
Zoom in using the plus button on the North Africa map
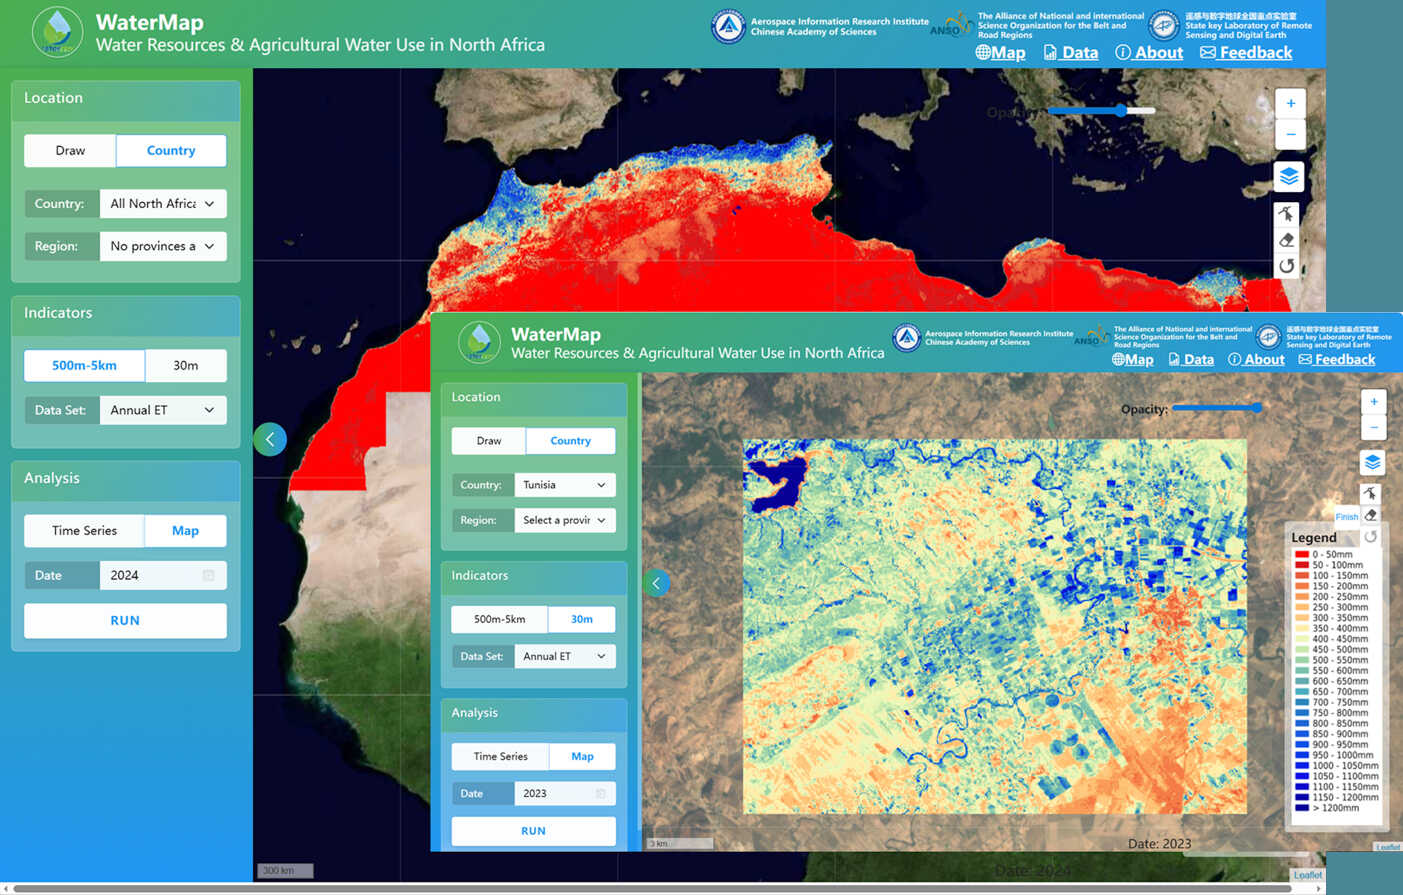tap(1290, 104)
